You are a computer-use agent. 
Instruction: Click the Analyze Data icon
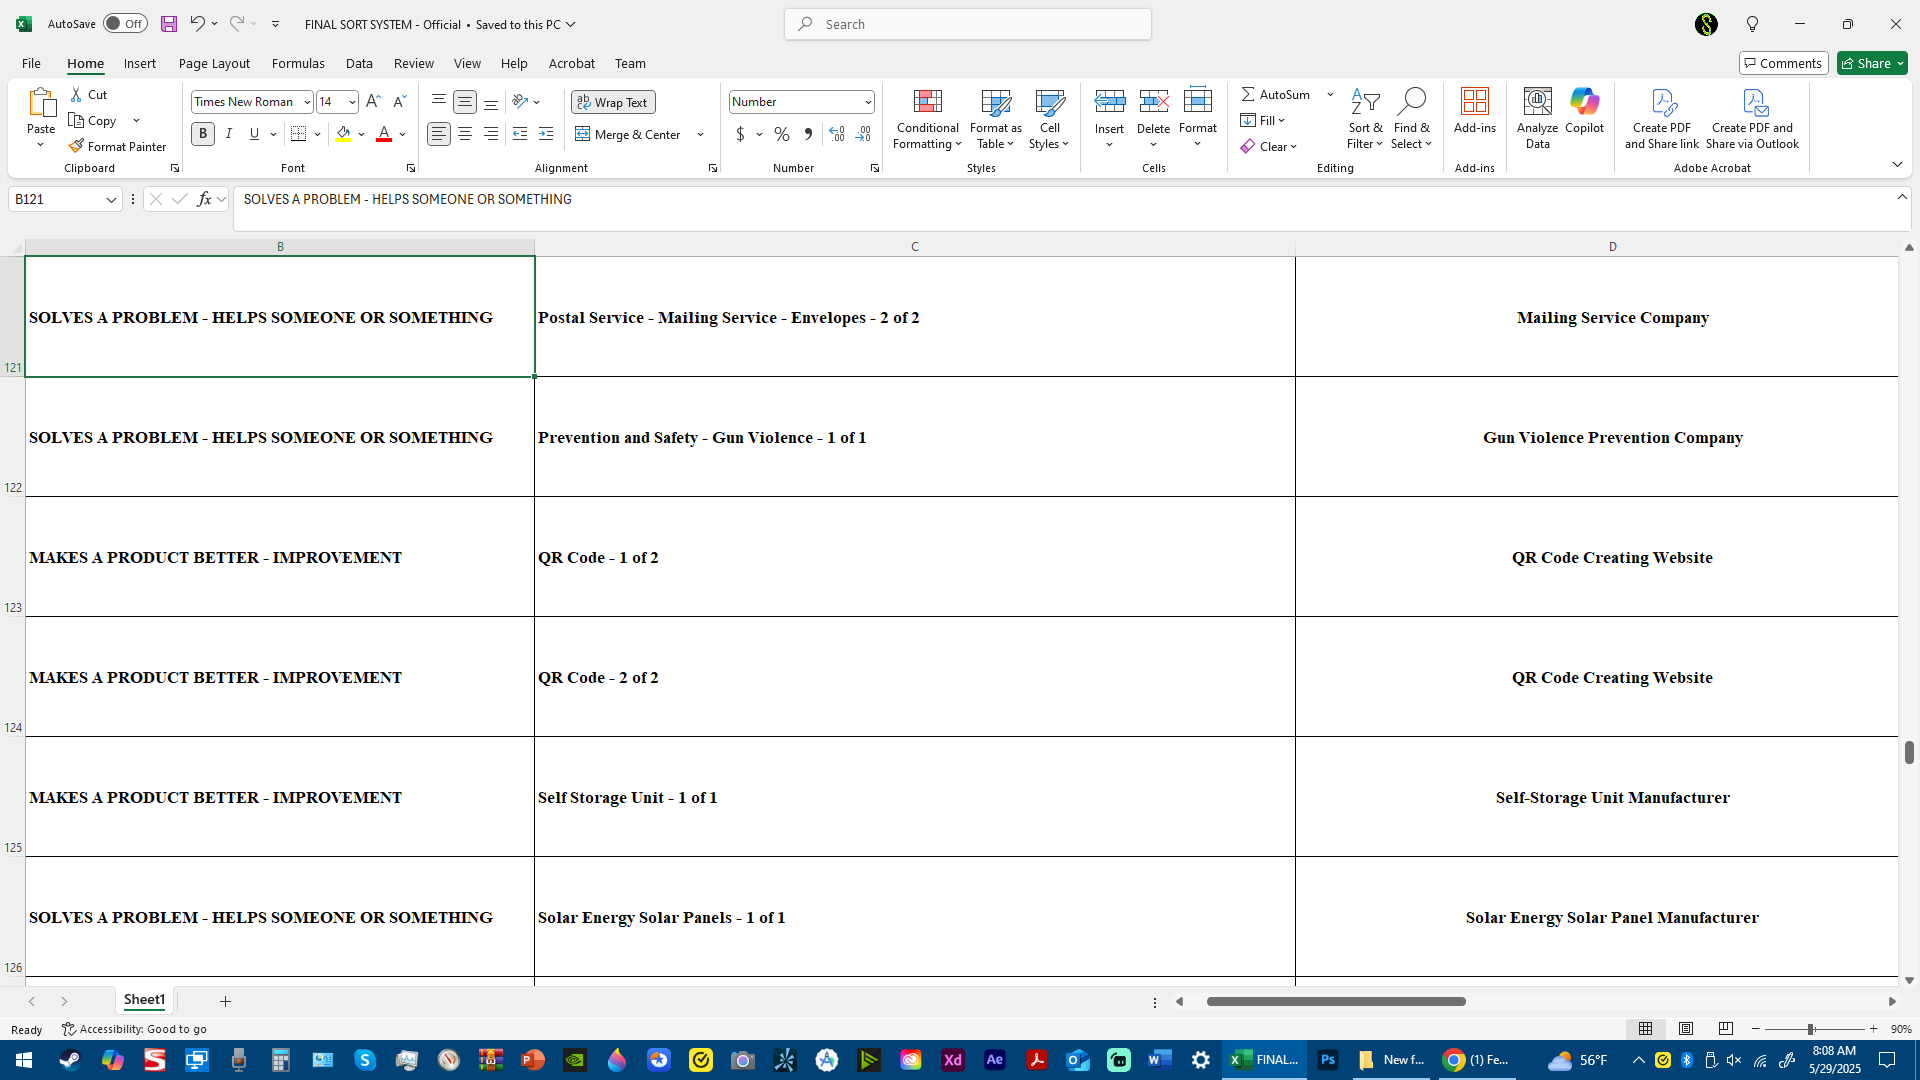click(1537, 102)
